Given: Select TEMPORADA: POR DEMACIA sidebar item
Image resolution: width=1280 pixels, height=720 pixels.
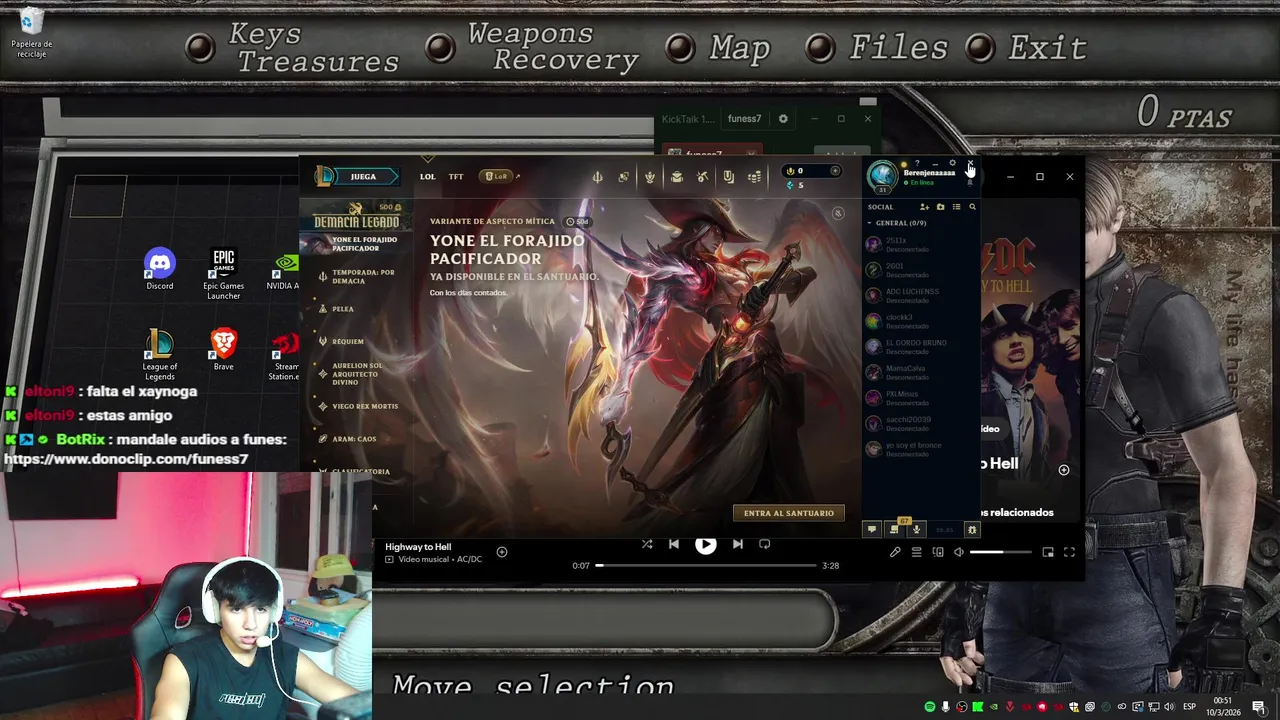Looking at the screenshot, I should coord(357,277).
